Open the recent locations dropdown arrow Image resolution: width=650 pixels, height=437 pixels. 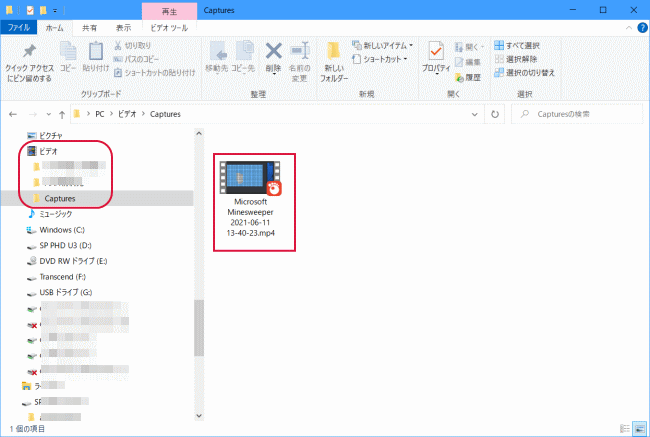[49, 114]
